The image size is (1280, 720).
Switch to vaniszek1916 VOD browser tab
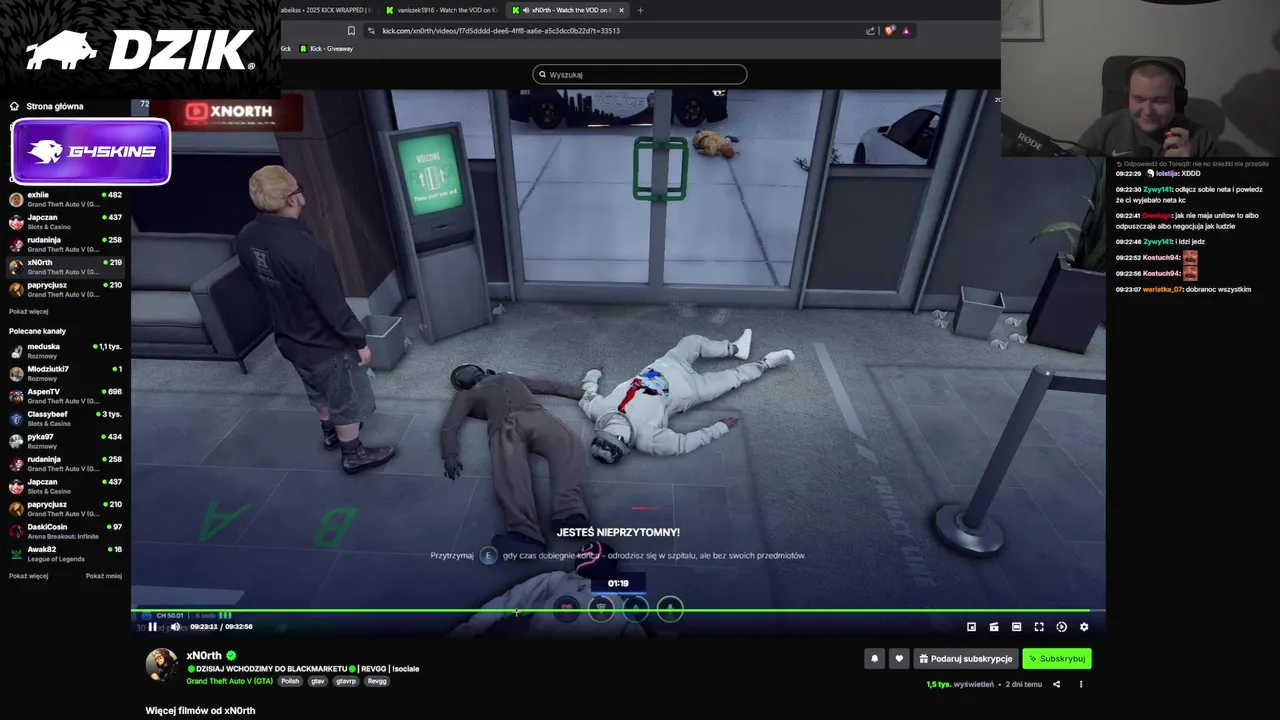(x=441, y=10)
